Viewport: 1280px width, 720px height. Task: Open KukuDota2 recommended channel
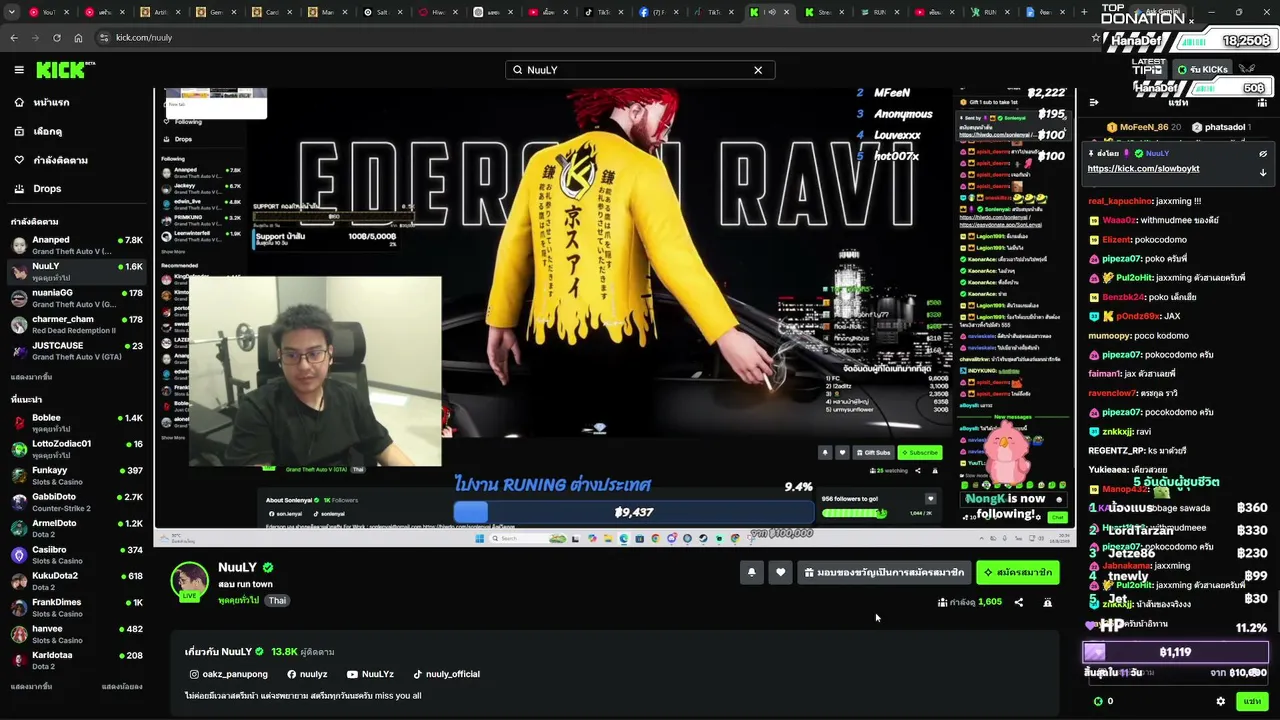(x=78, y=582)
